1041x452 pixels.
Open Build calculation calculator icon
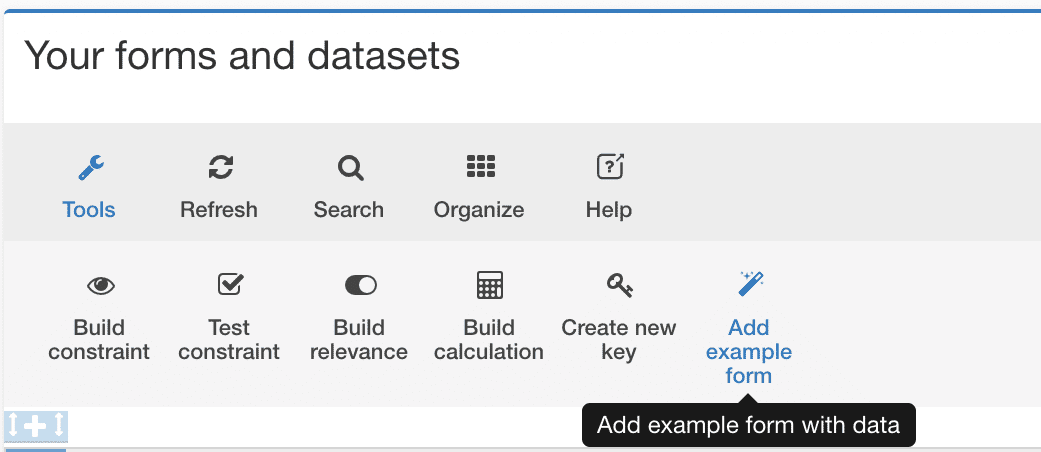(490, 285)
